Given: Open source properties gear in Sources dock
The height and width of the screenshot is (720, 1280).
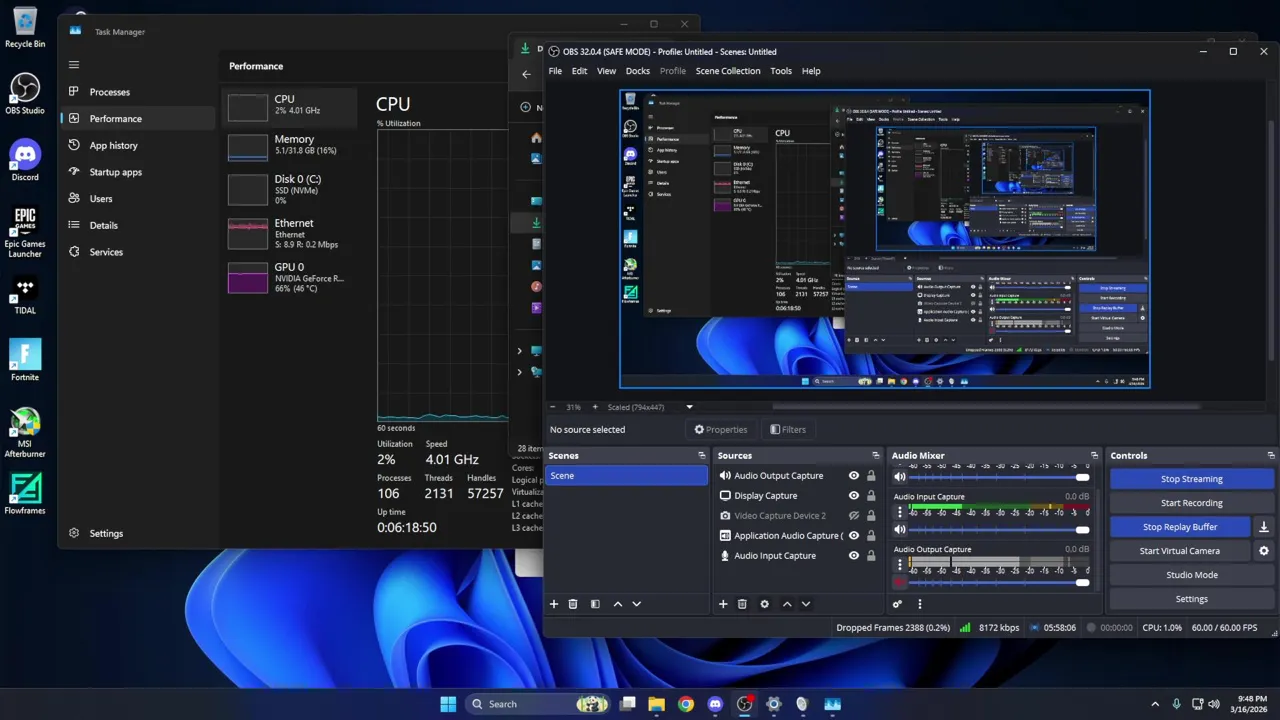Looking at the screenshot, I should point(765,604).
